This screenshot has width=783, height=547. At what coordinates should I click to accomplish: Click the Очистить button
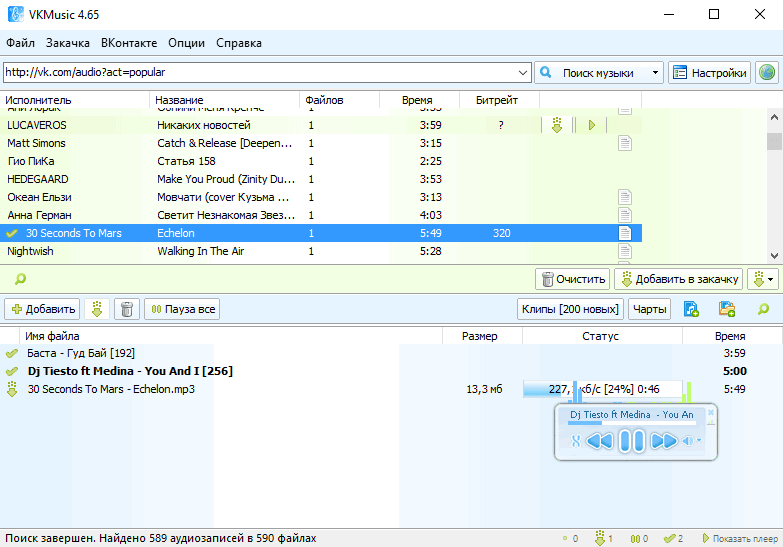(x=574, y=279)
